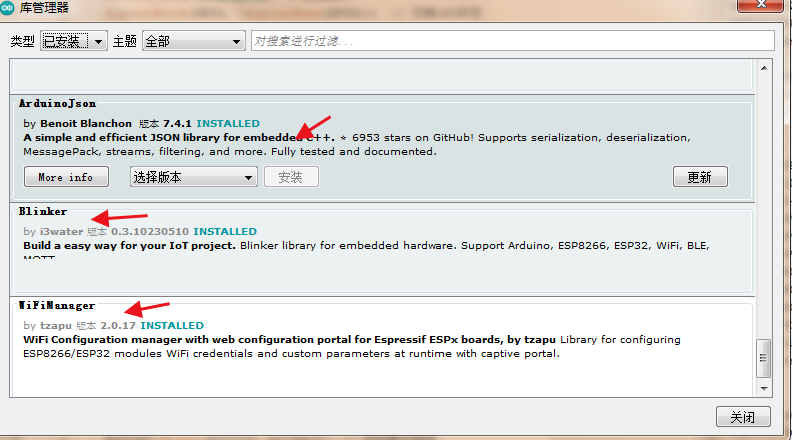
Task: Select the Blinker library entry title
Action: (x=42, y=211)
